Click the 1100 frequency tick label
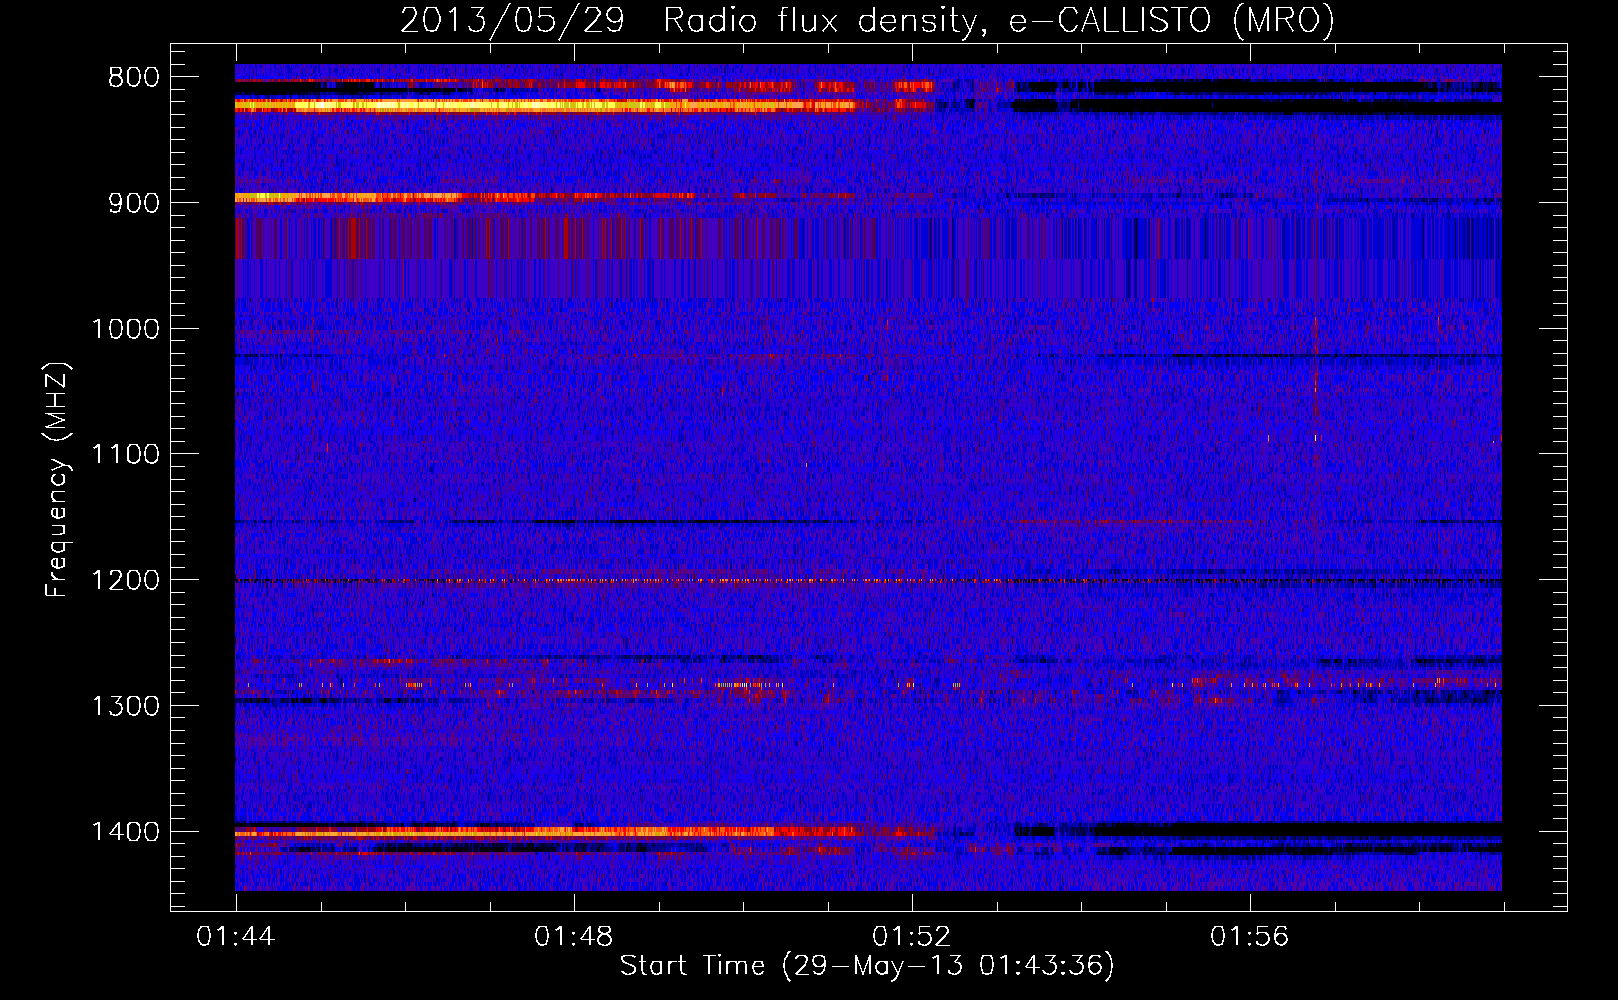The image size is (1618, 1000). 125,455
